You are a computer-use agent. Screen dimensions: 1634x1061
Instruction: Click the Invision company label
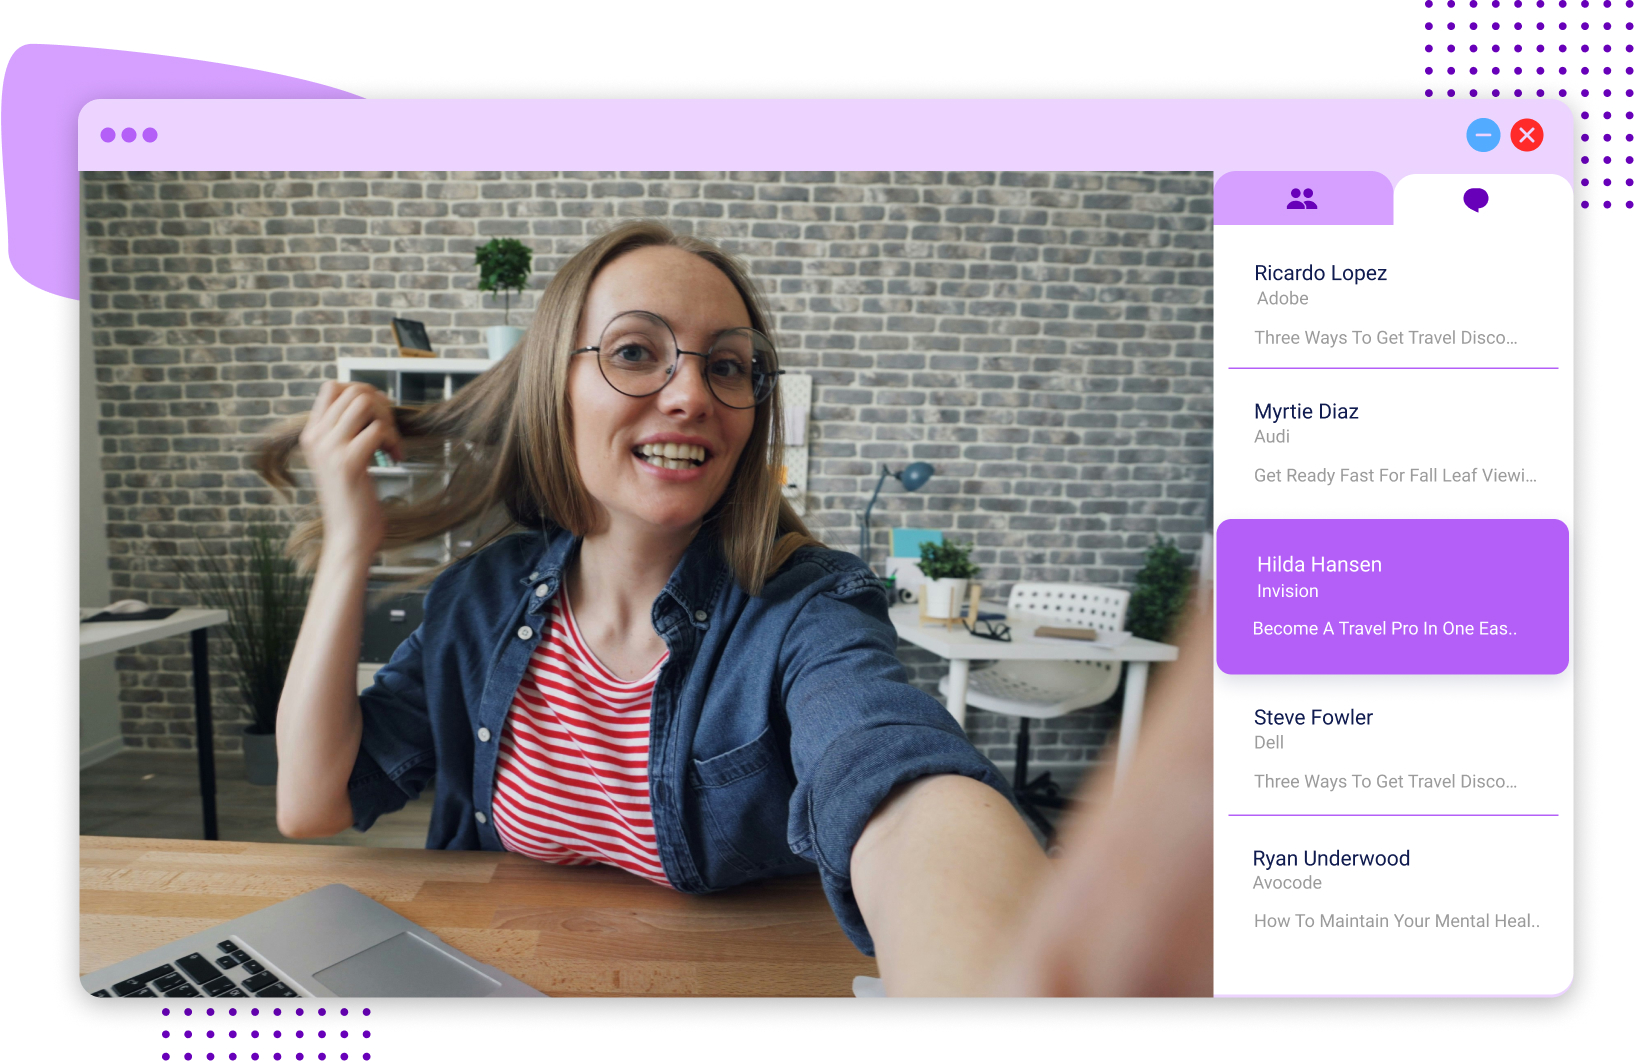point(1287,591)
